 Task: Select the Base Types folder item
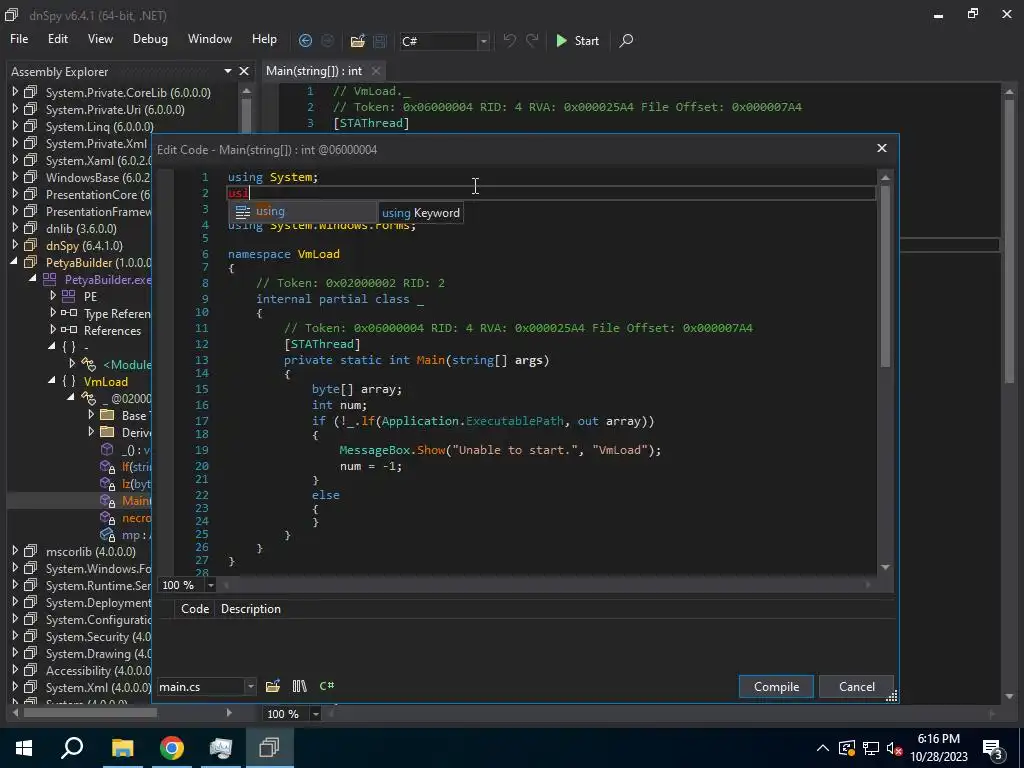[136, 415]
